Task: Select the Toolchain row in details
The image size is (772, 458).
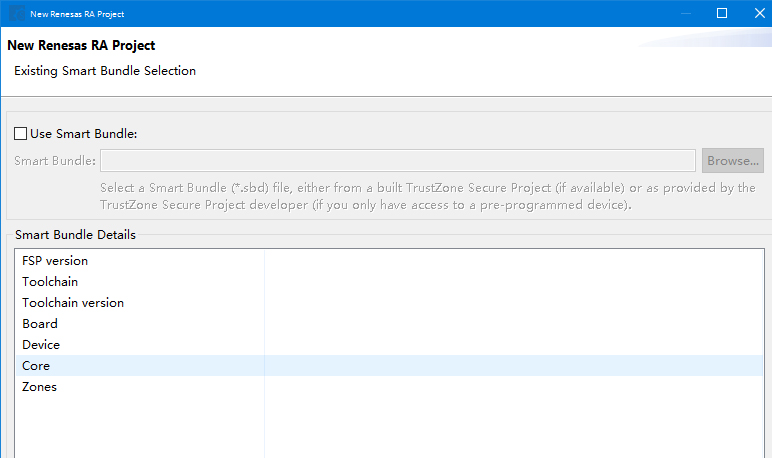Action: coord(50,282)
